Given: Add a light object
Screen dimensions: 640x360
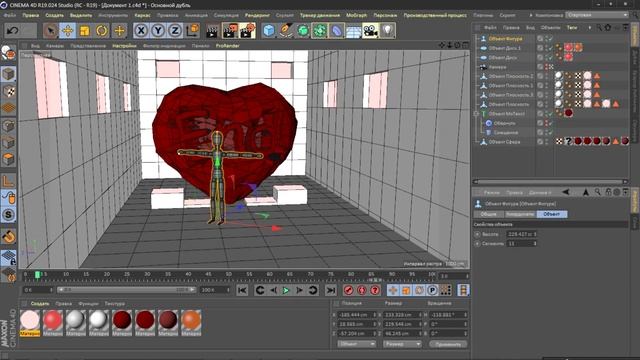Looking at the screenshot, I should 388,31.
